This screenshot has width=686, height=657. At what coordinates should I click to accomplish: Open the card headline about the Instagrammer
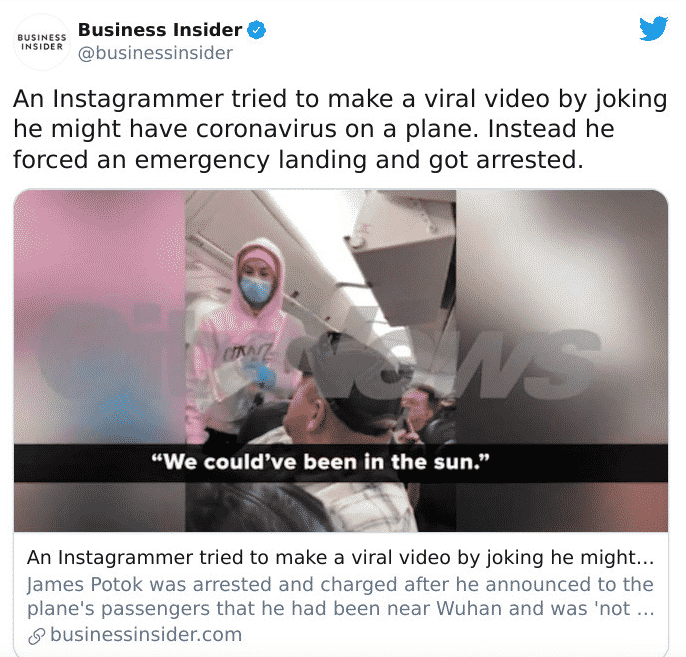click(x=340, y=558)
